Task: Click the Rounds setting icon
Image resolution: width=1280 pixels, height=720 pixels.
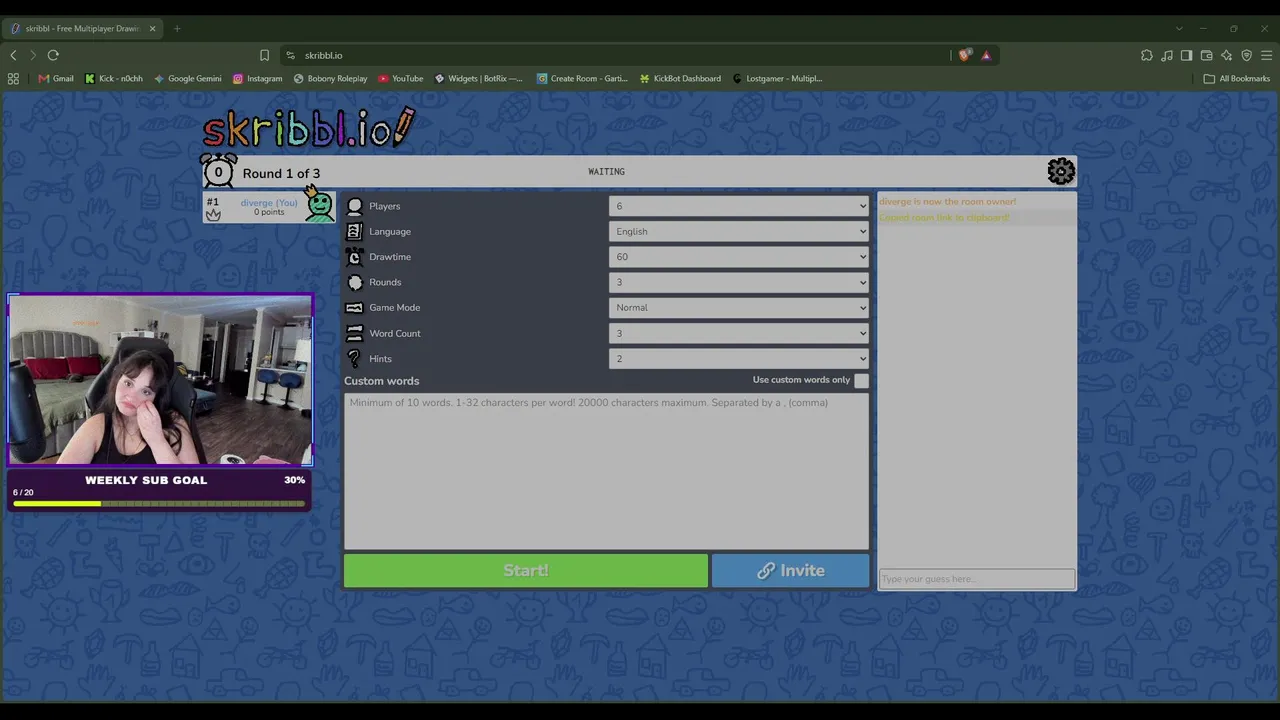Action: (x=354, y=282)
